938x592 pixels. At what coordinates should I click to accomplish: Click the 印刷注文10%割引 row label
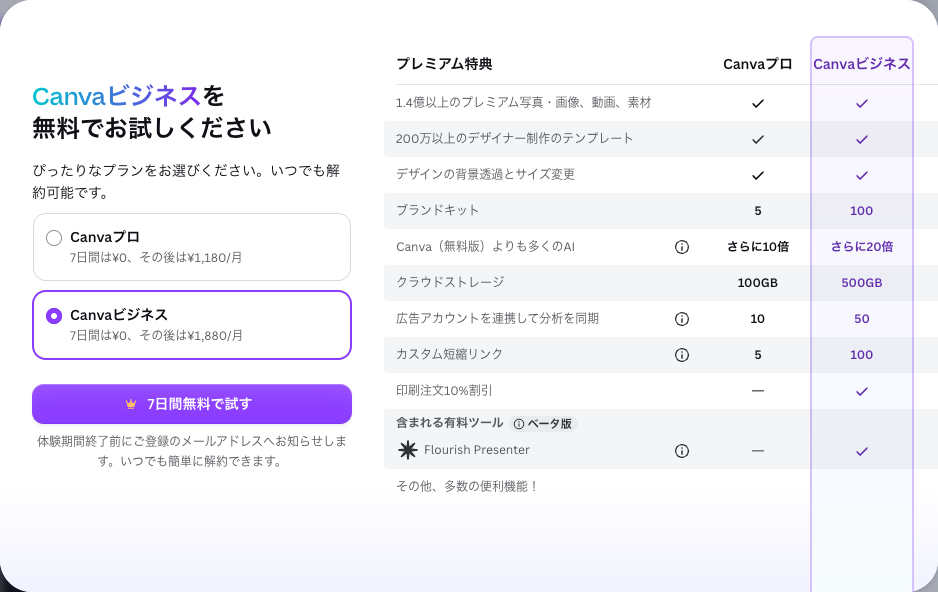[444, 390]
